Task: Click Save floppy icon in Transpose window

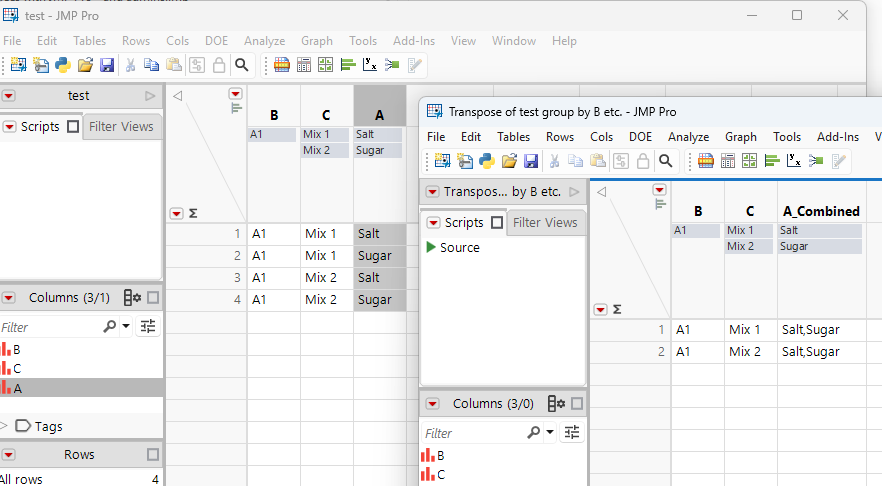Action: pos(531,161)
